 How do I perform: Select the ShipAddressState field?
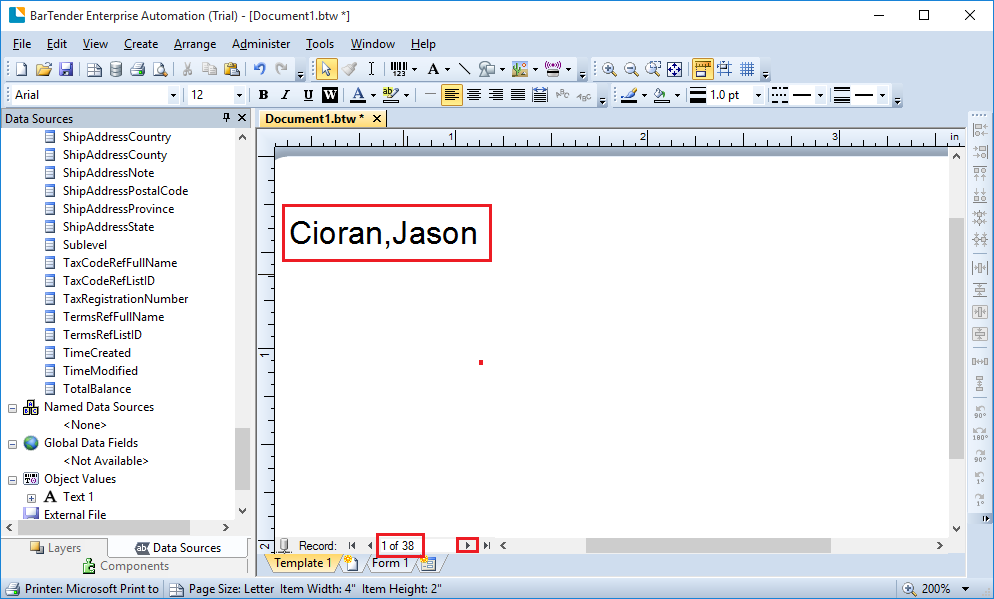pos(108,226)
